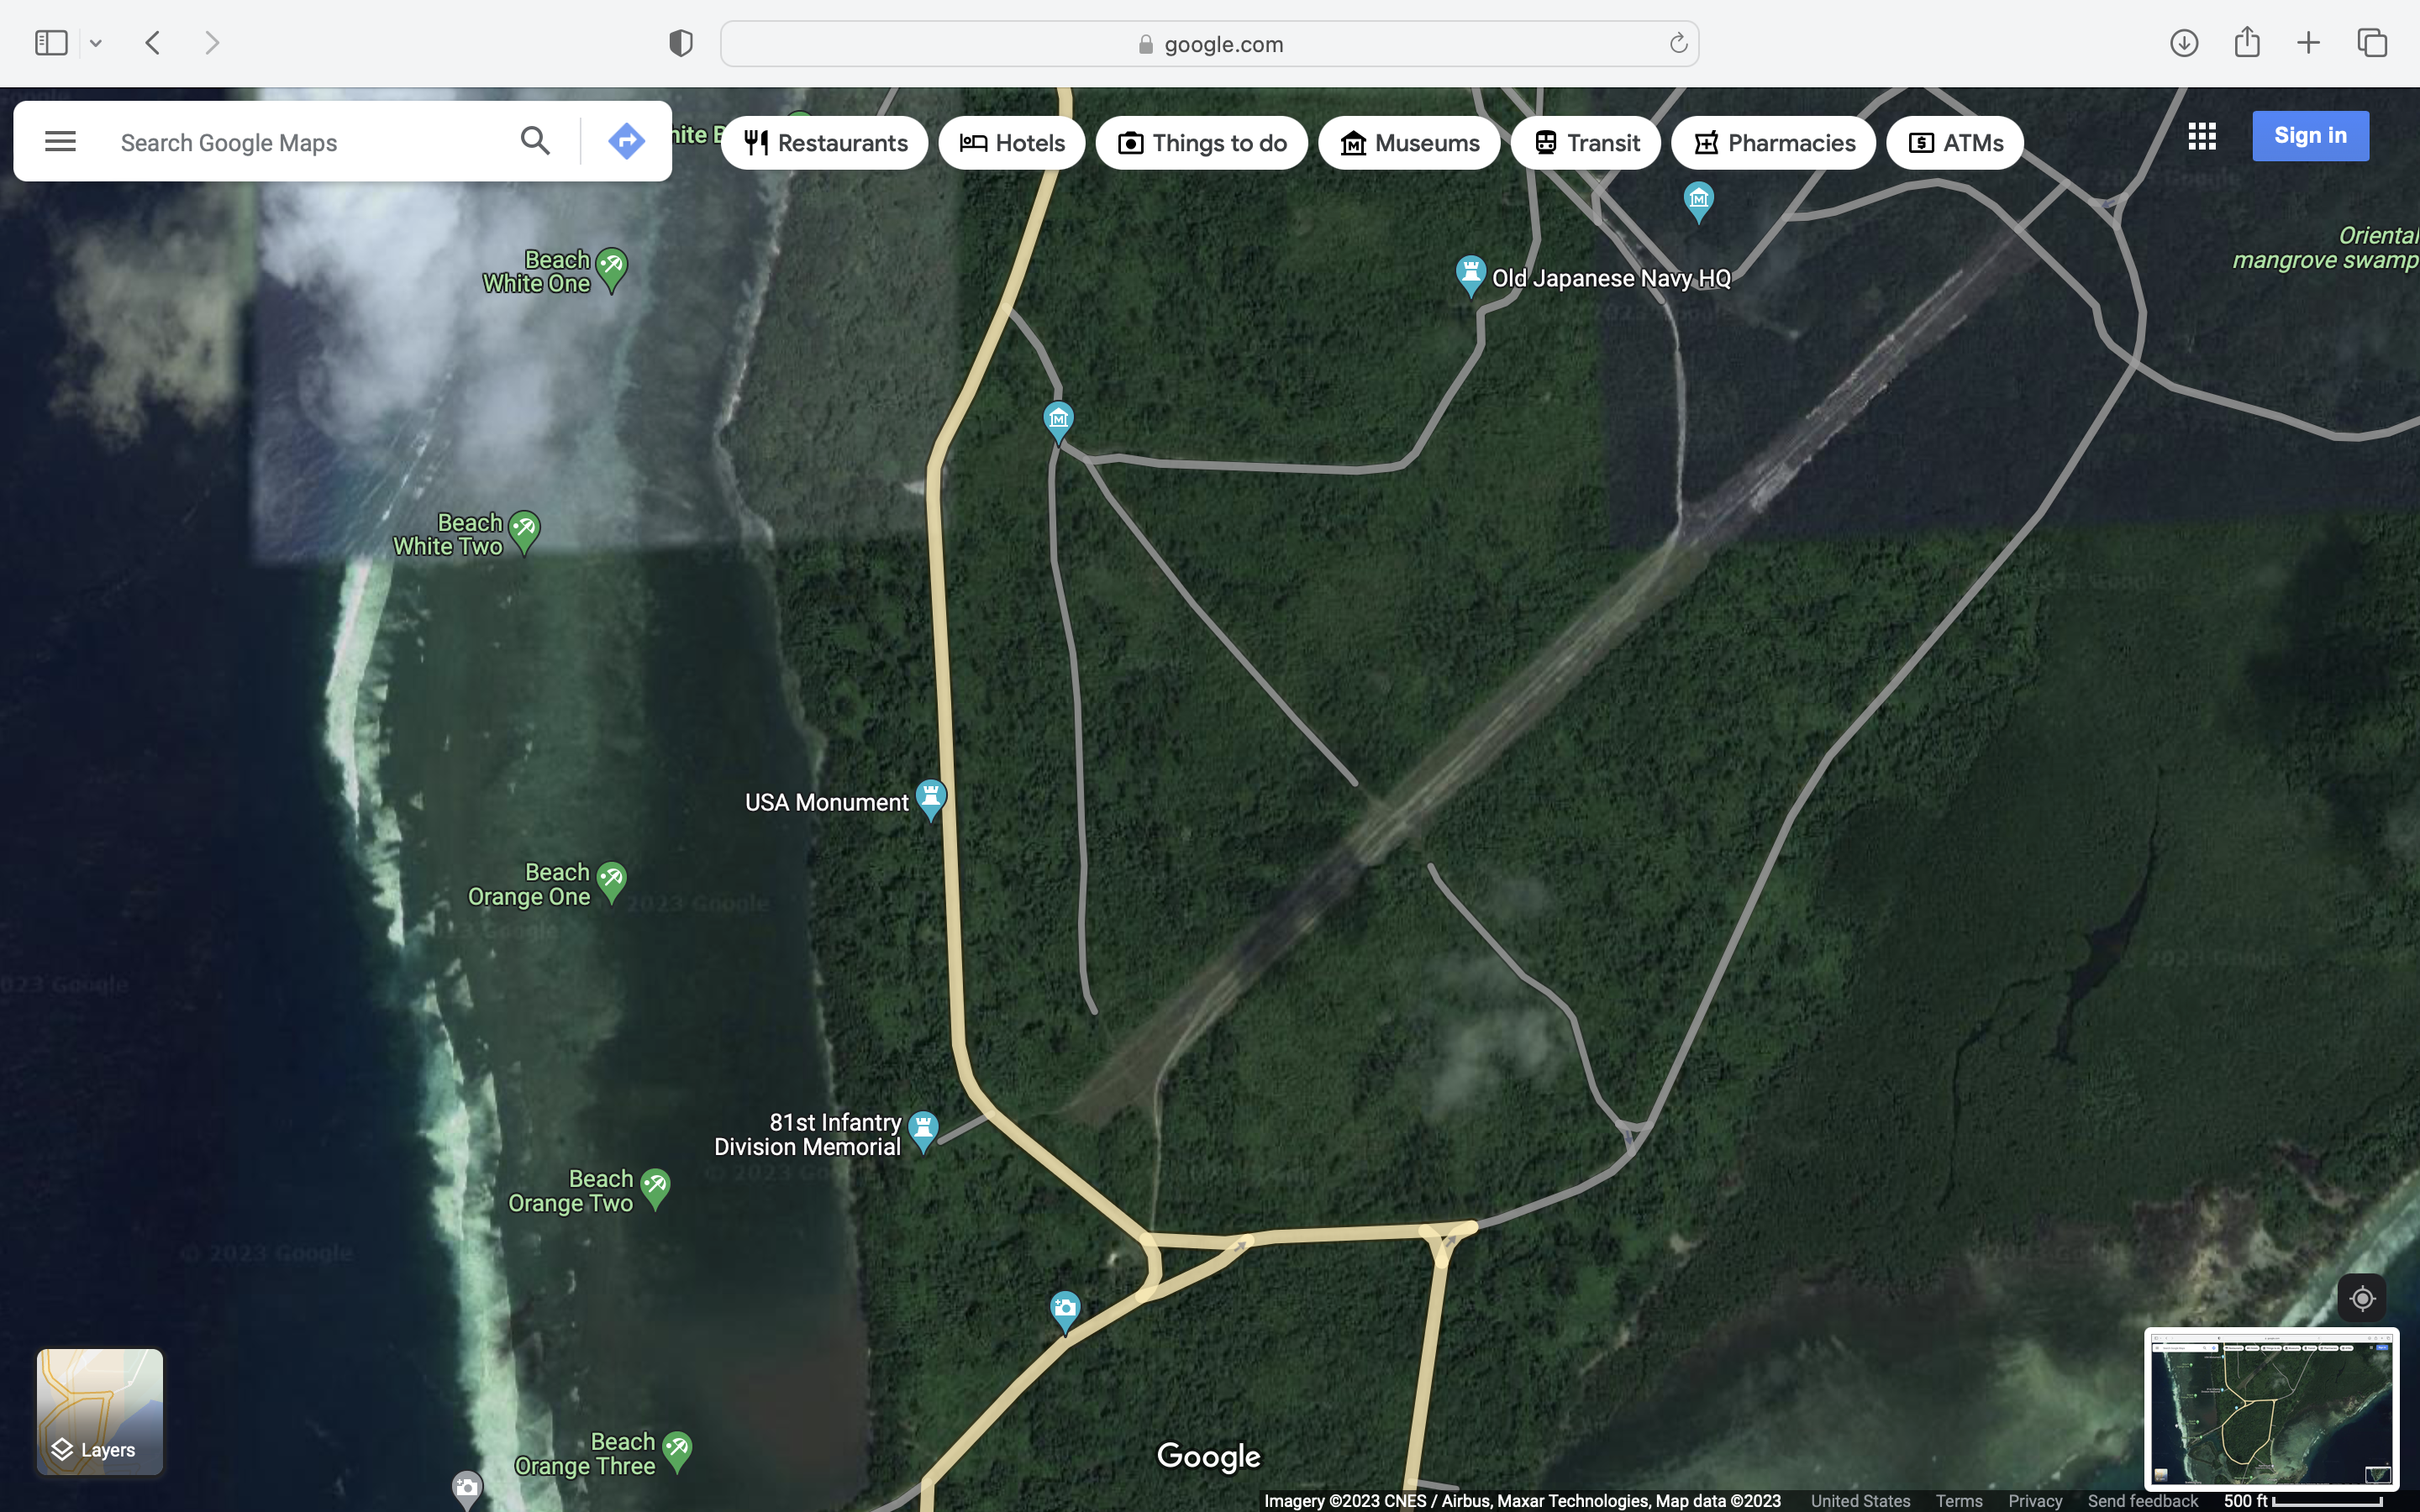Filter by the Restaurants chip
This screenshot has width=2420, height=1512.
tap(825, 143)
